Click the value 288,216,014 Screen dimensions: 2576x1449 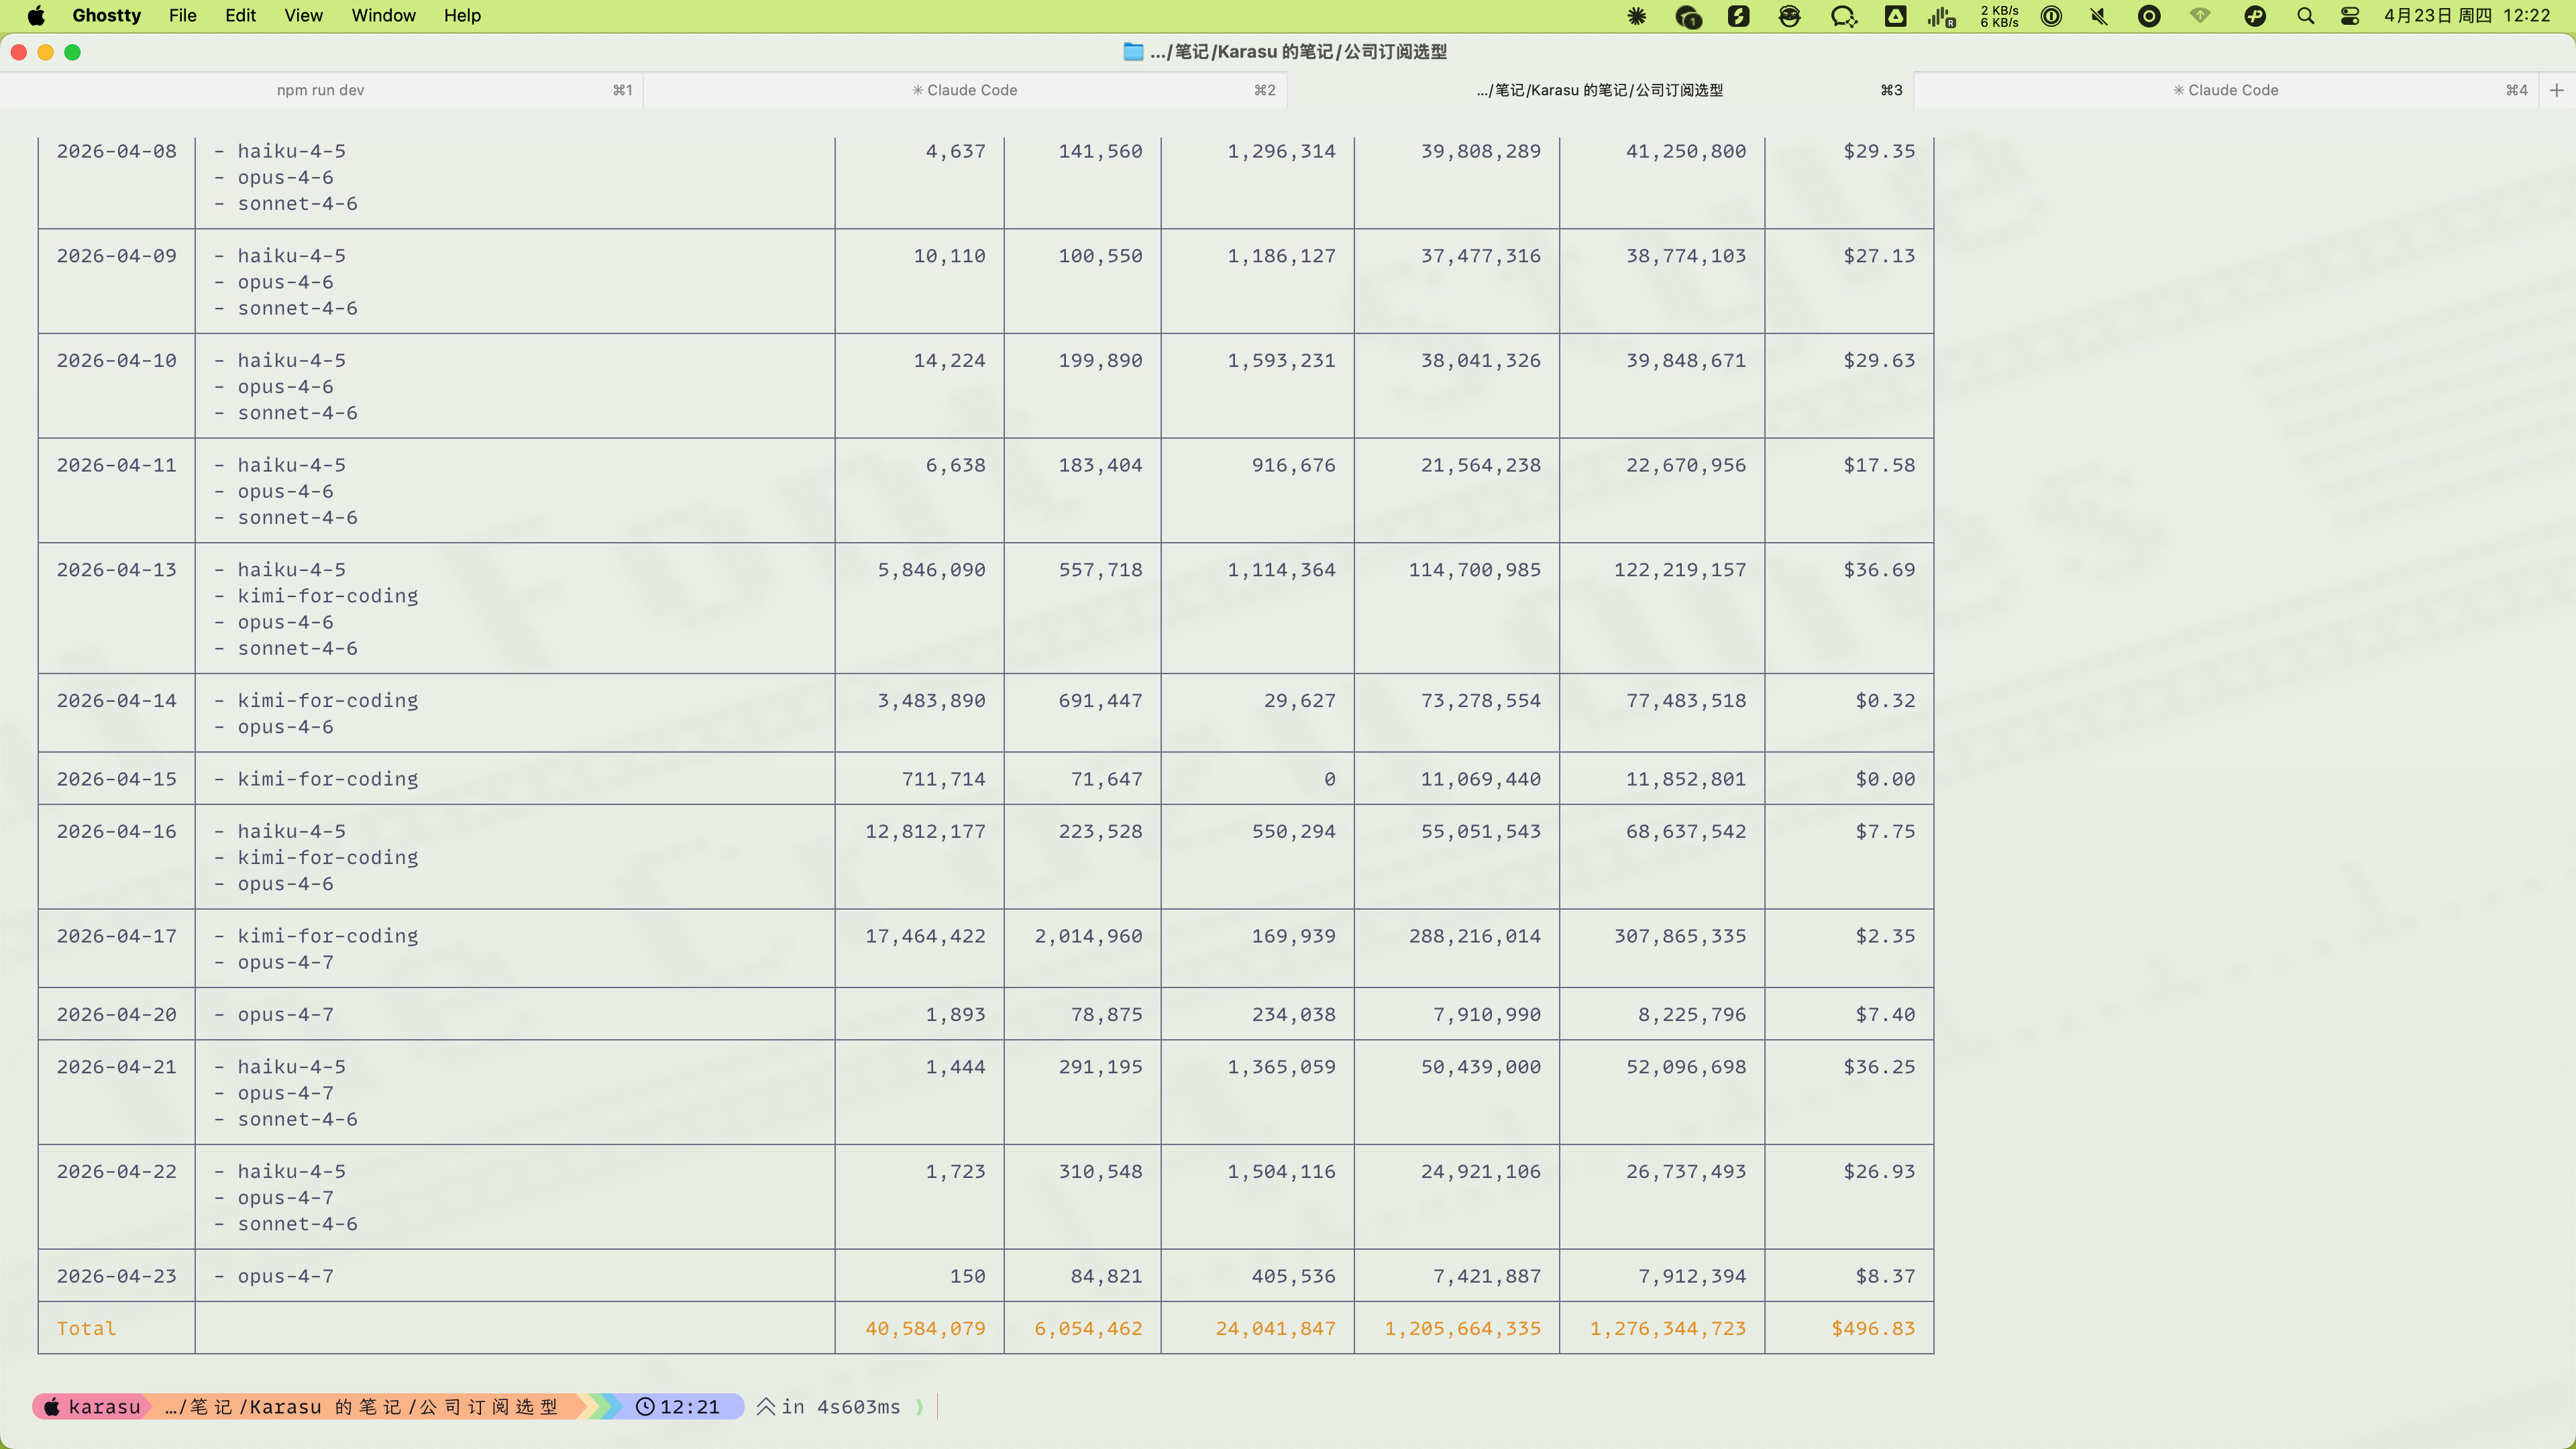point(1475,936)
